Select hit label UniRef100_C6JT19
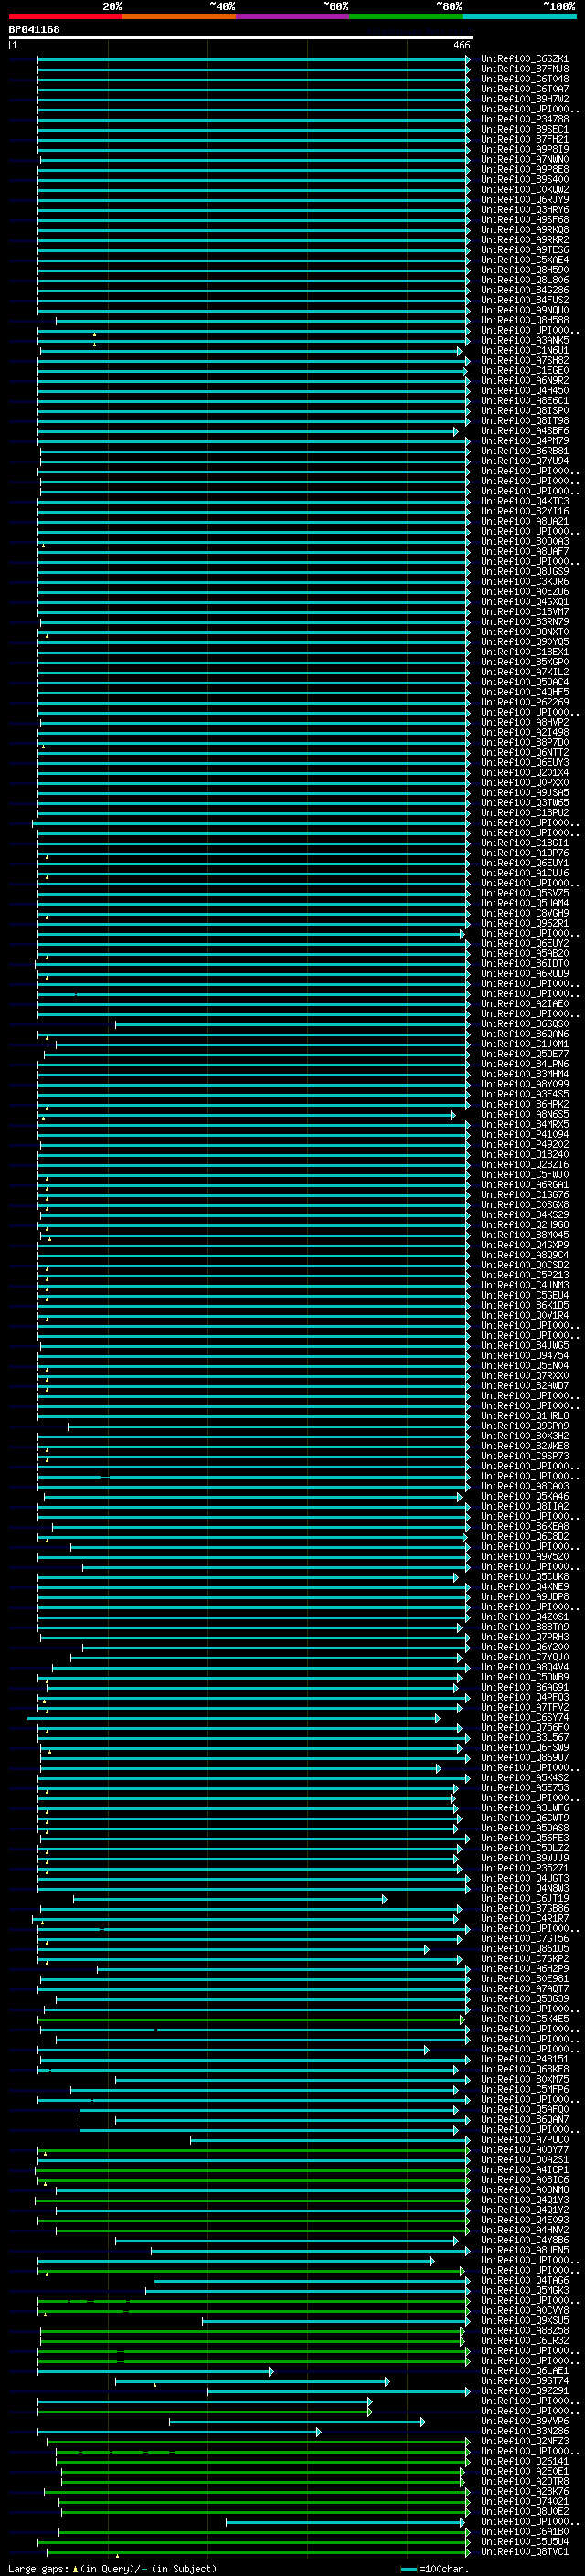585x2576 pixels. [x=524, y=1898]
